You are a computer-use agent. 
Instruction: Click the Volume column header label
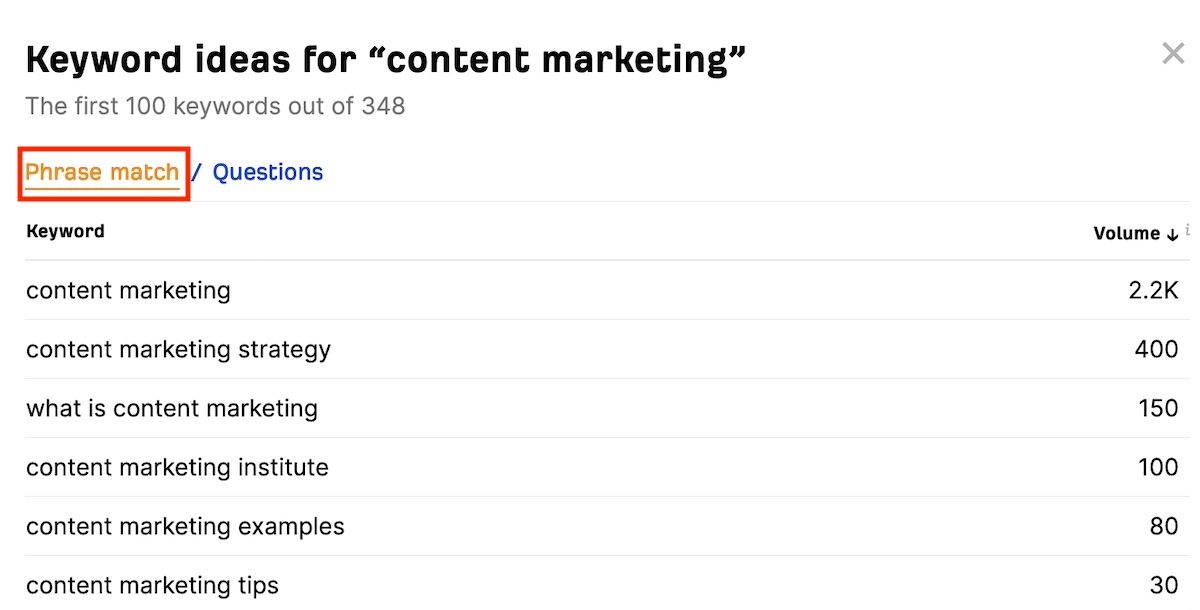(1126, 233)
